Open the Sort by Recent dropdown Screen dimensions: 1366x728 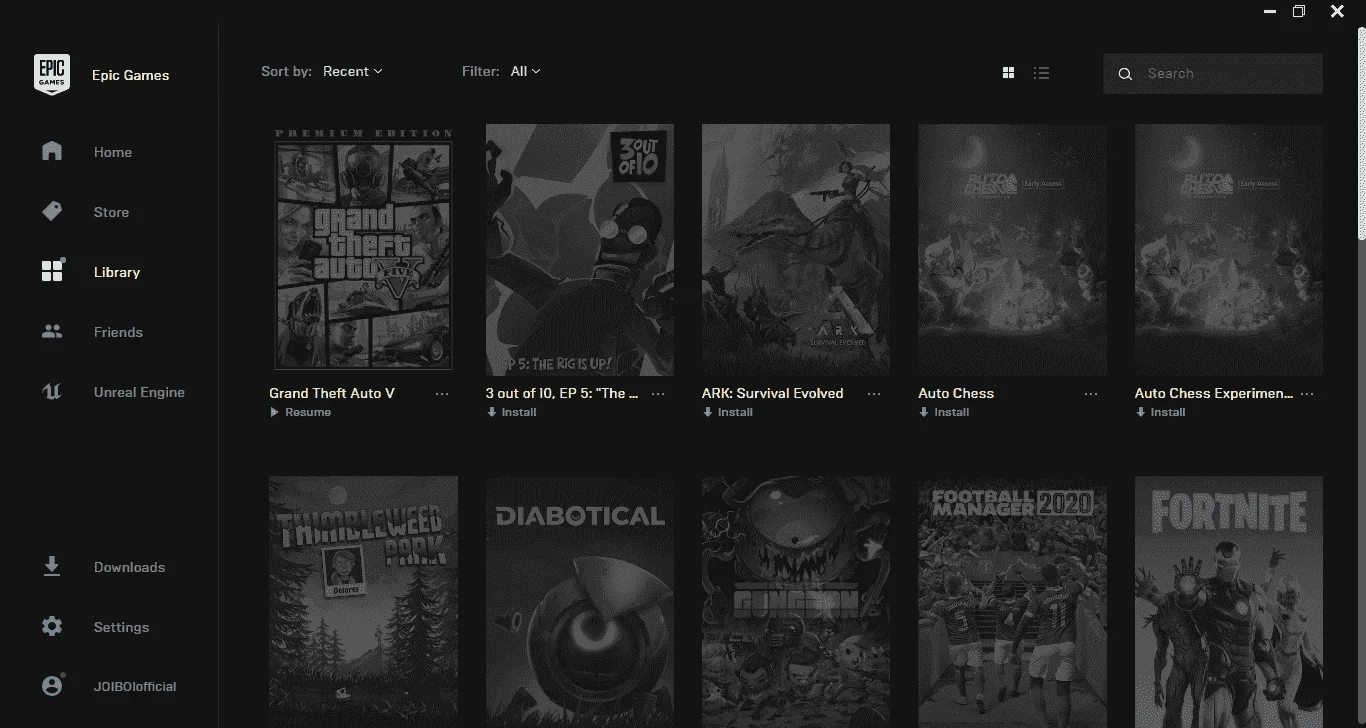[353, 71]
